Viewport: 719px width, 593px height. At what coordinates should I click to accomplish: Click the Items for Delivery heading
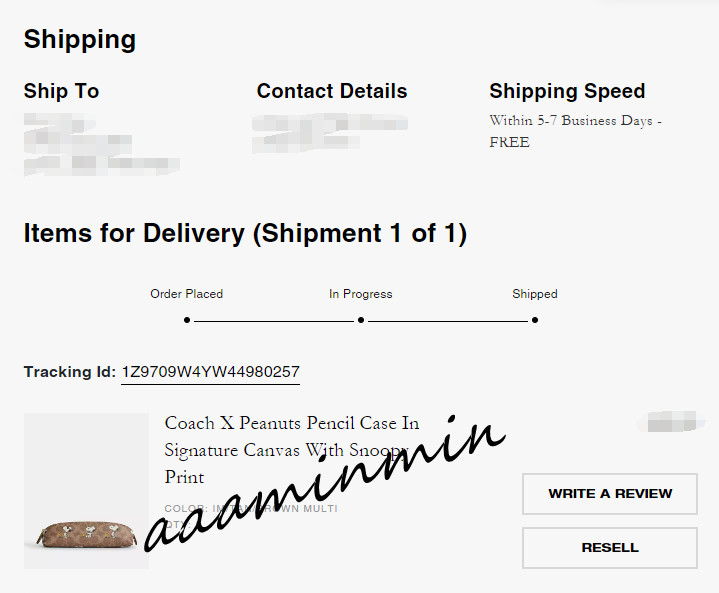click(245, 234)
